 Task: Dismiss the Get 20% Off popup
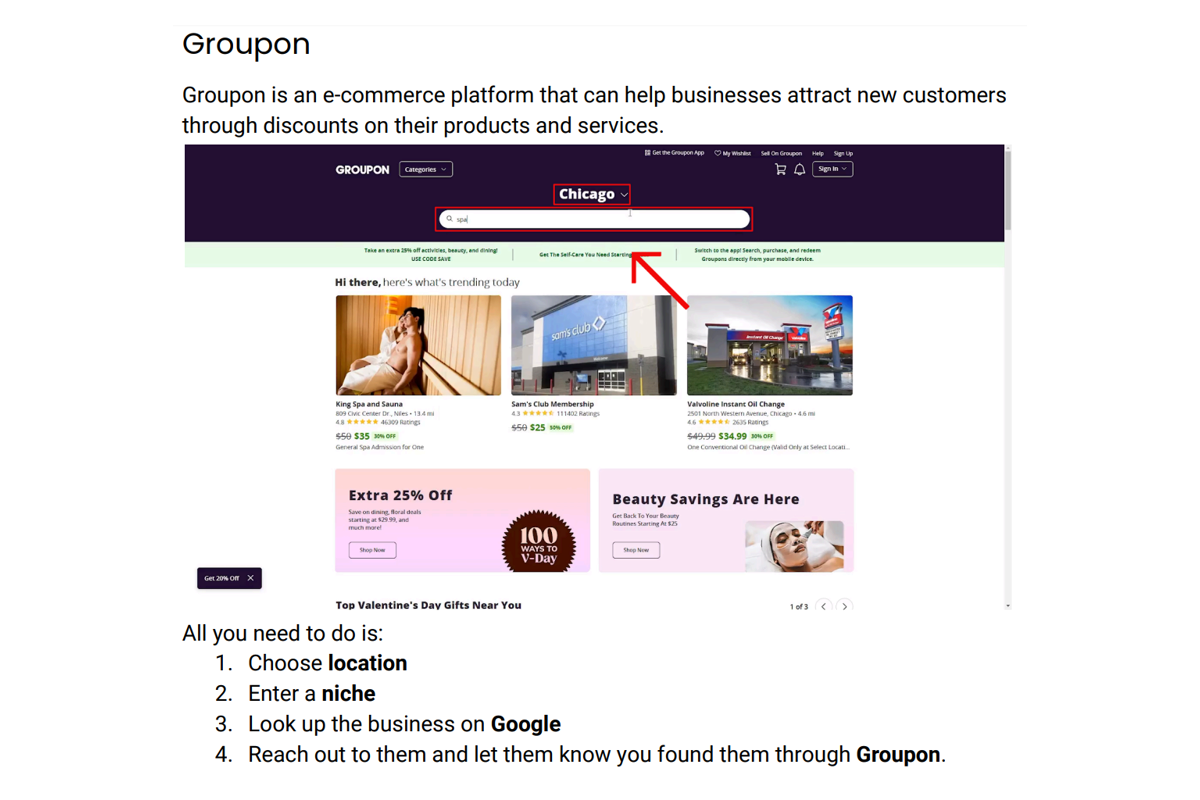pos(251,578)
